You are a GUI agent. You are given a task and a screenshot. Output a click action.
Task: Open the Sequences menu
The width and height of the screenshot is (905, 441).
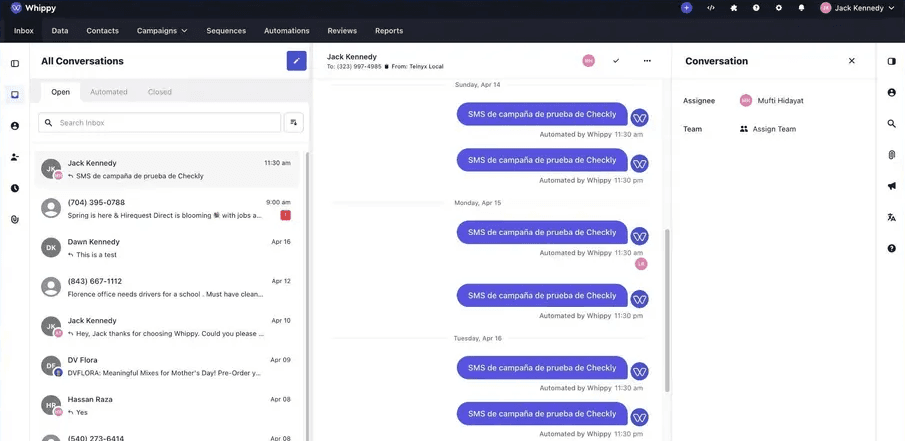pyautogui.click(x=226, y=31)
